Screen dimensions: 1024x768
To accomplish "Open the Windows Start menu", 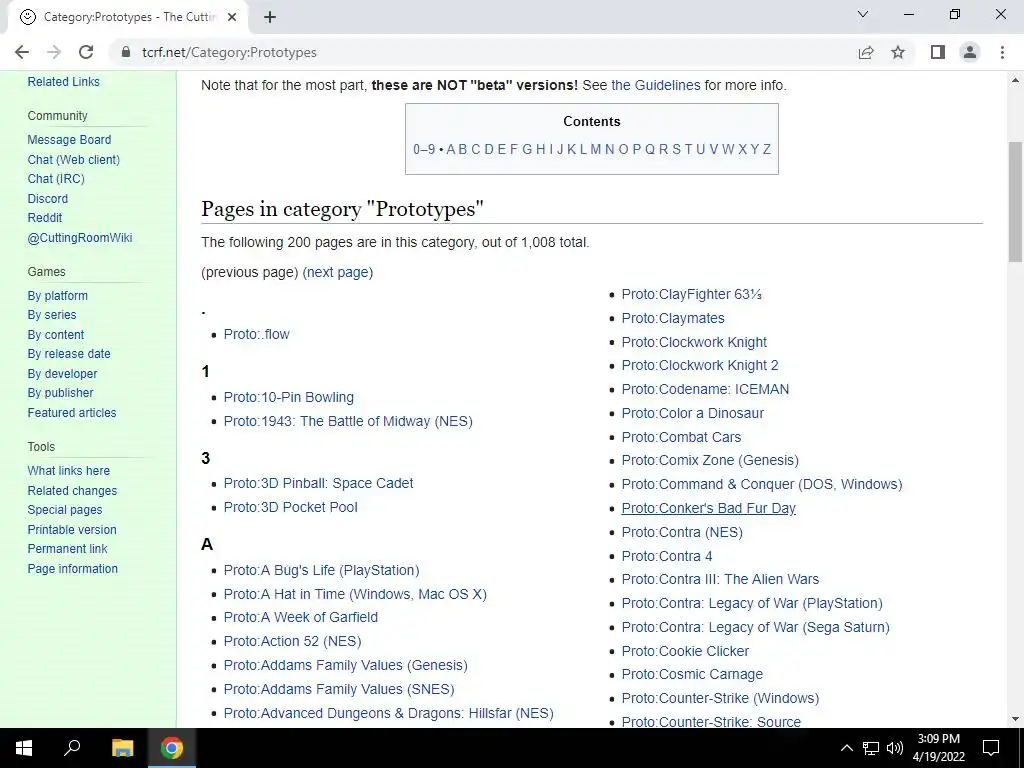I will (x=24, y=748).
